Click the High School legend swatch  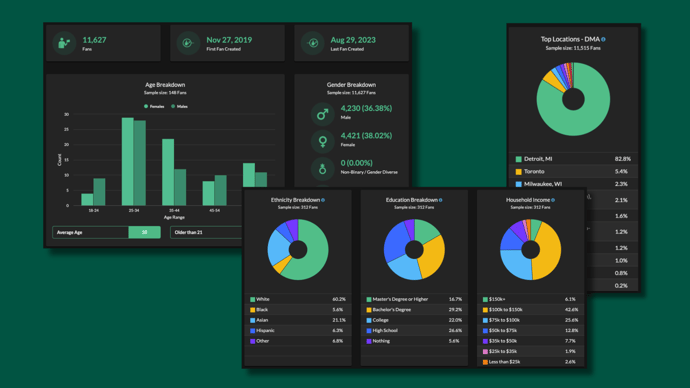pyautogui.click(x=369, y=331)
